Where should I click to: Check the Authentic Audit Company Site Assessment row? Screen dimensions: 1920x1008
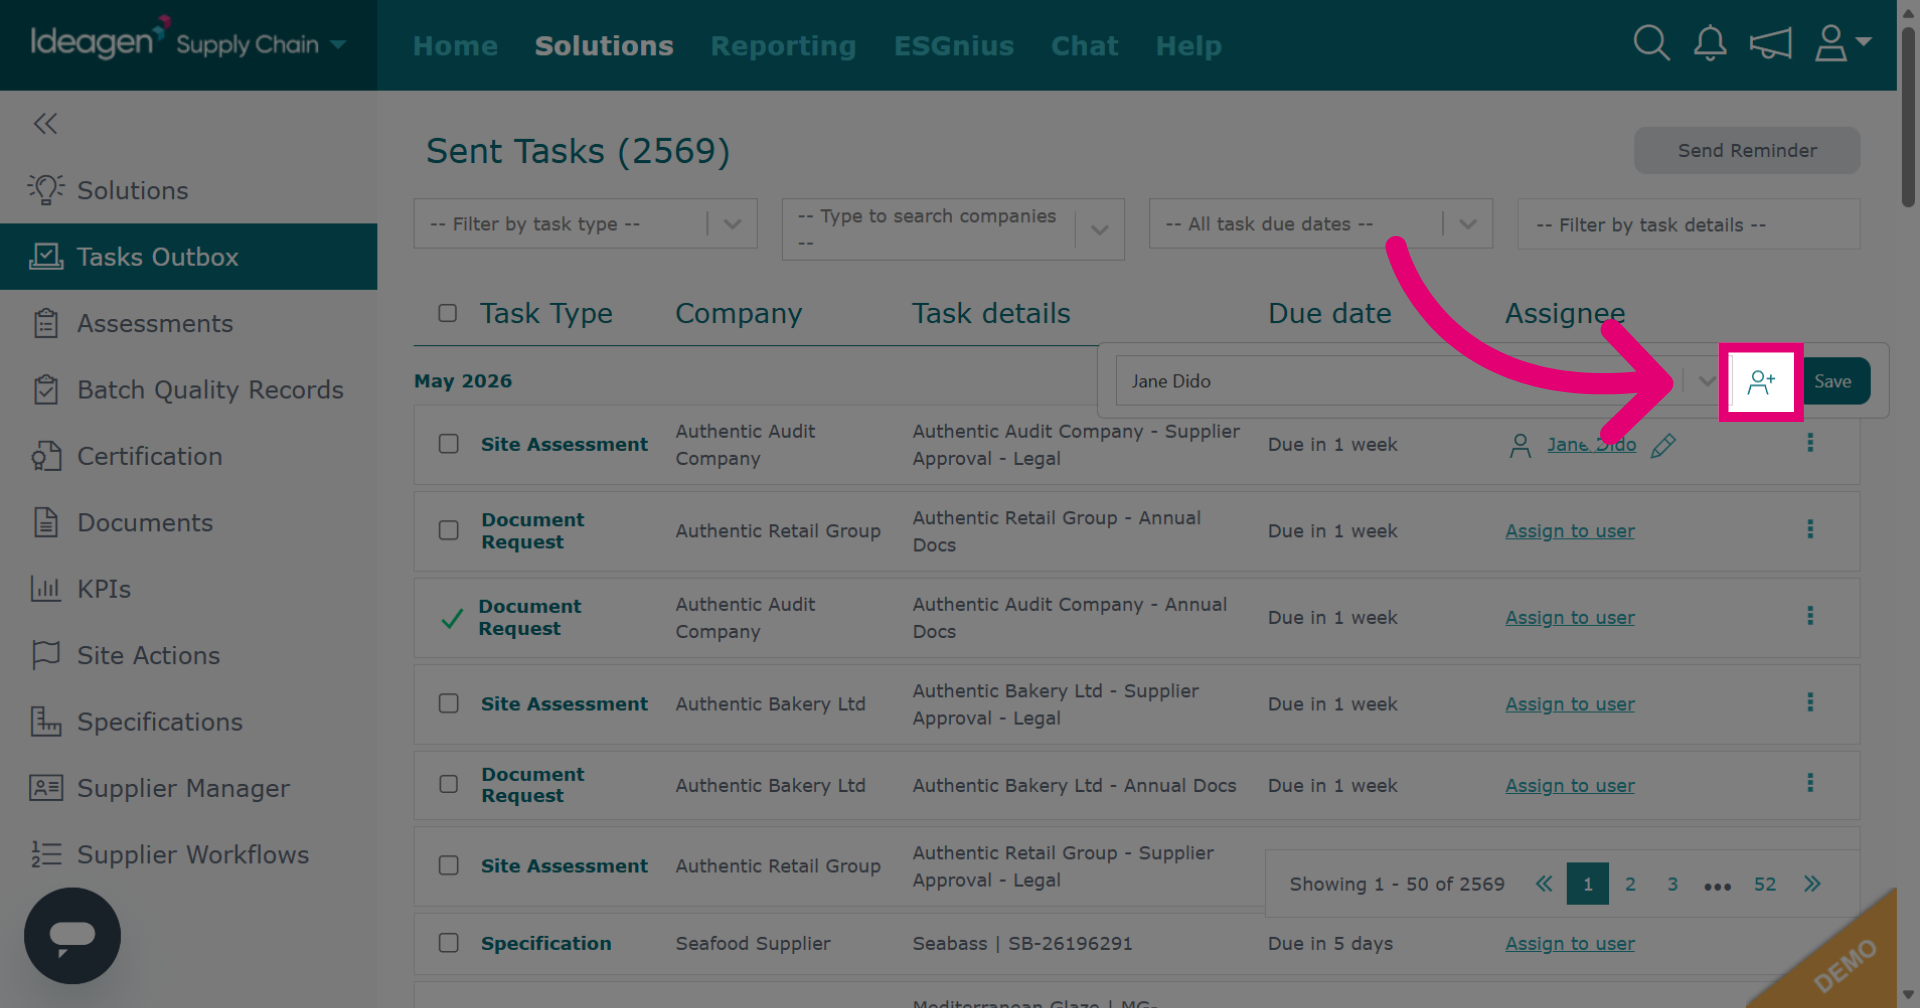(x=448, y=444)
